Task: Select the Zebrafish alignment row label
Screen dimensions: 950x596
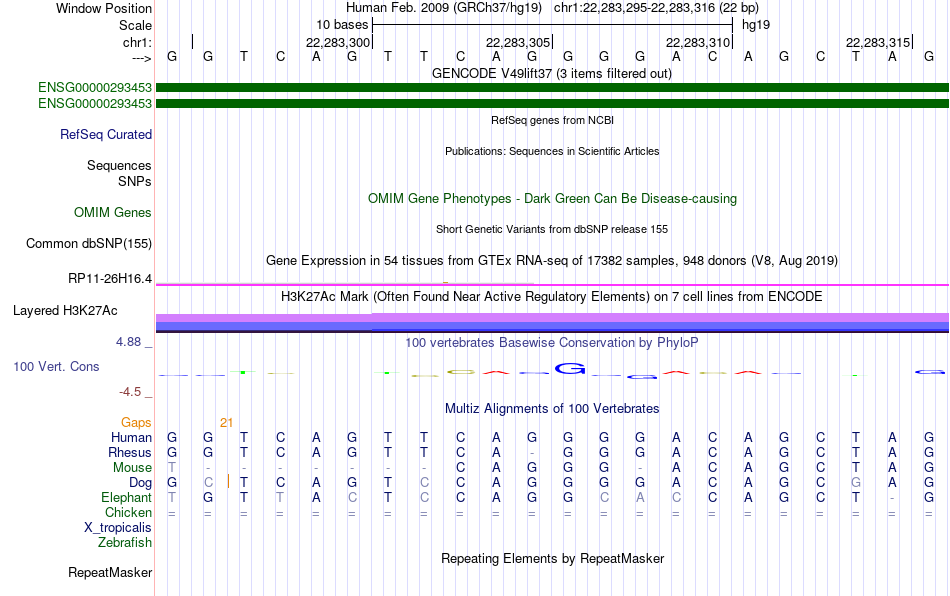Action: click(x=125, y=542)
